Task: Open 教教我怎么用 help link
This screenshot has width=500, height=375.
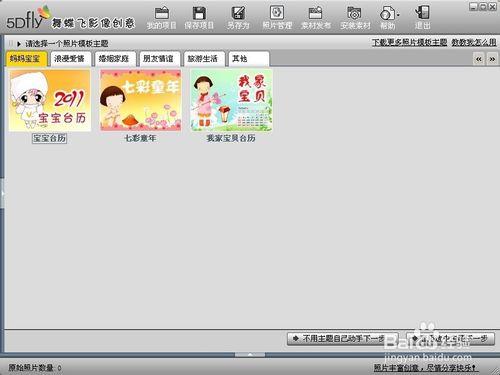Action: tap(474, 43)
